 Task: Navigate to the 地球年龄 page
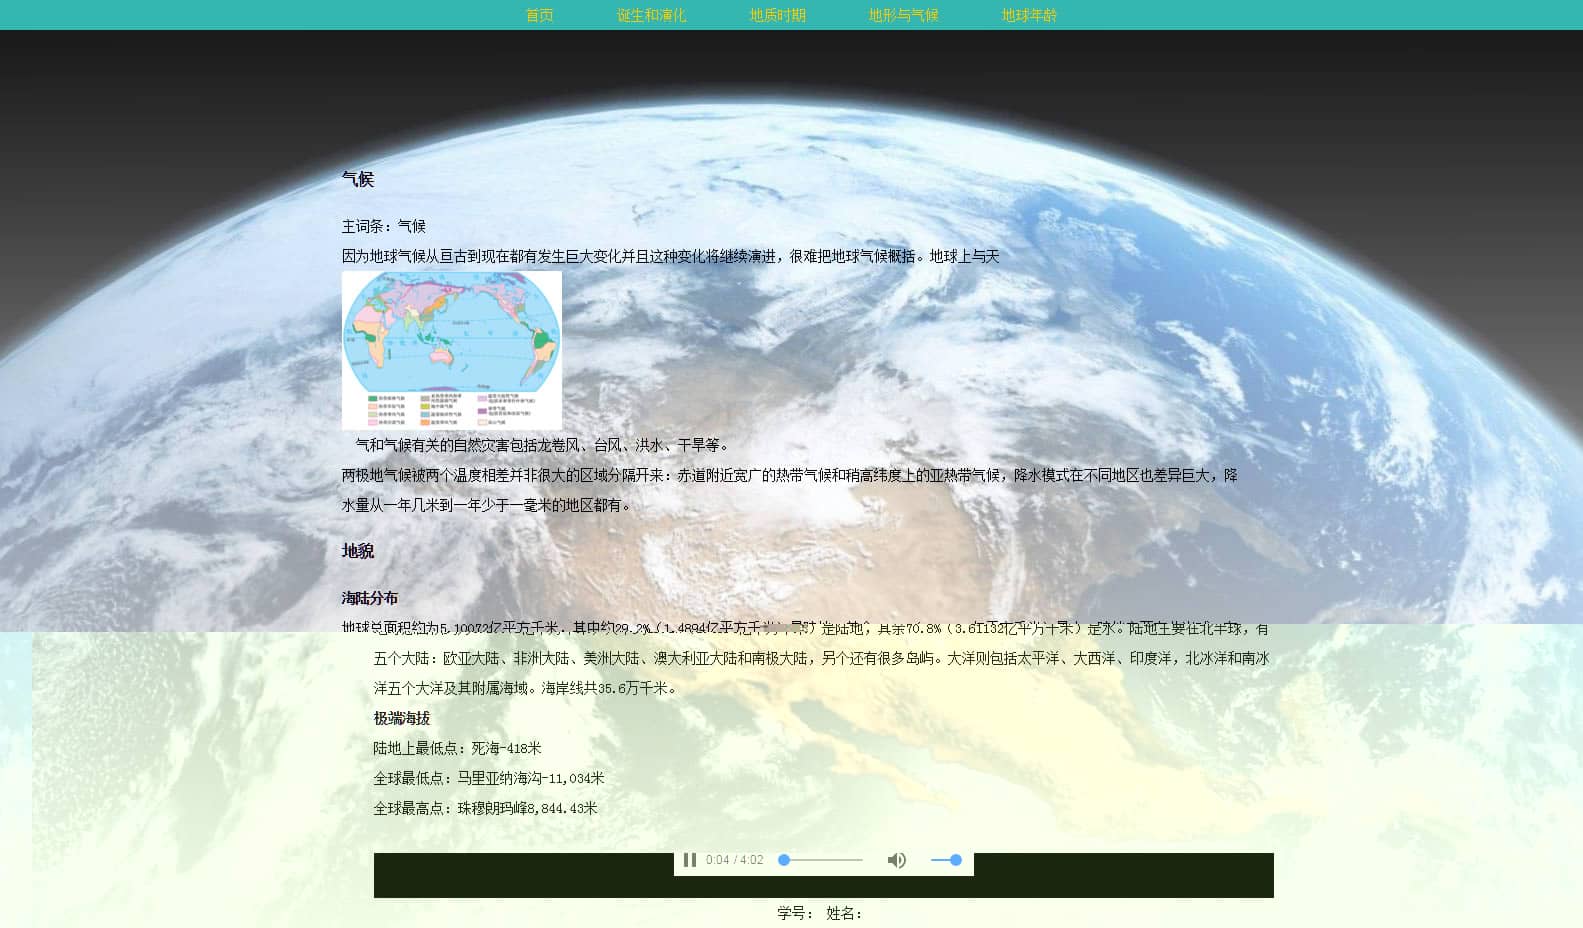[1029, 15]
